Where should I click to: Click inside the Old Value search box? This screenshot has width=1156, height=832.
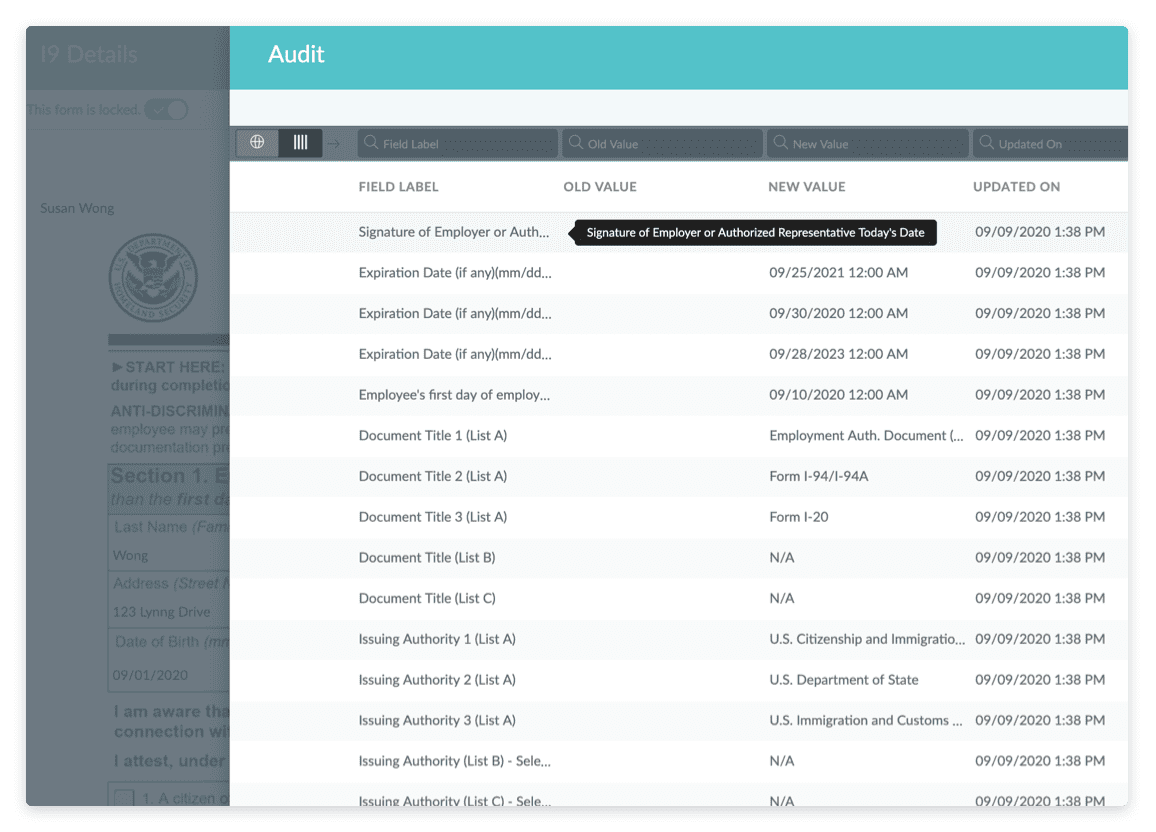(x=665, y=142)
